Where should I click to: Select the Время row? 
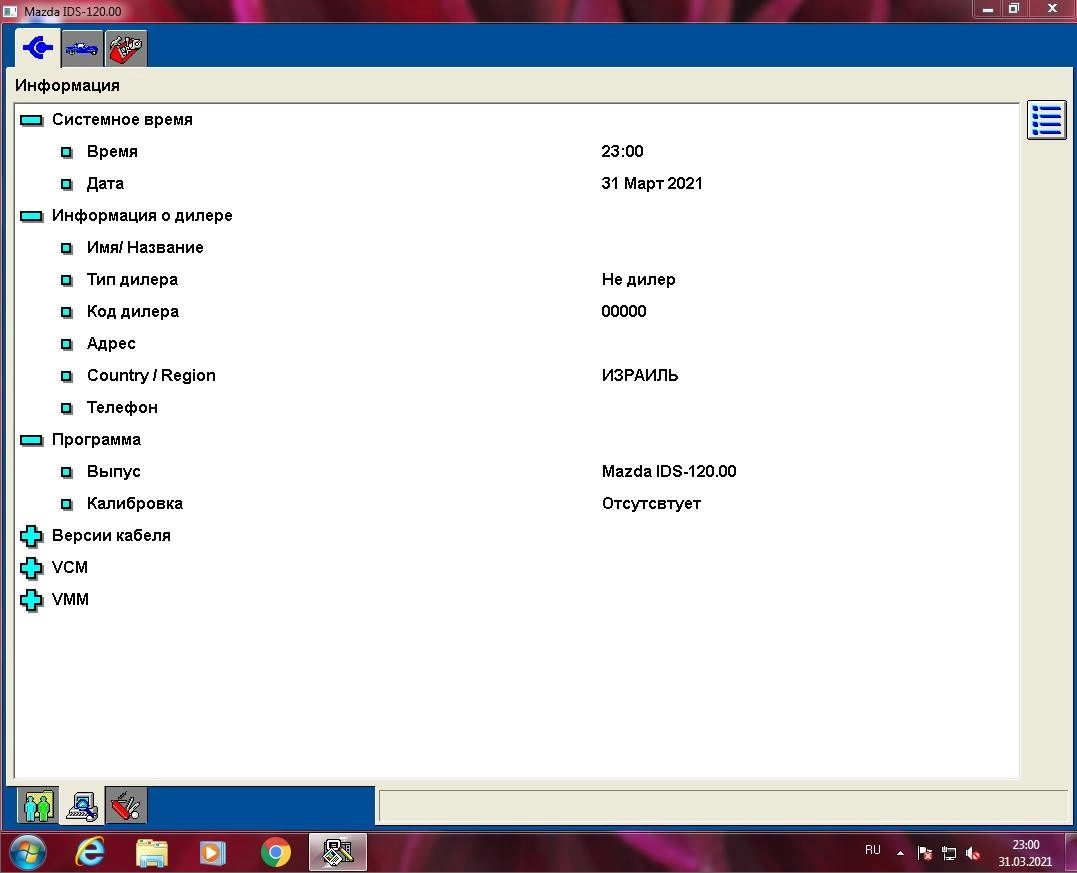515,152
